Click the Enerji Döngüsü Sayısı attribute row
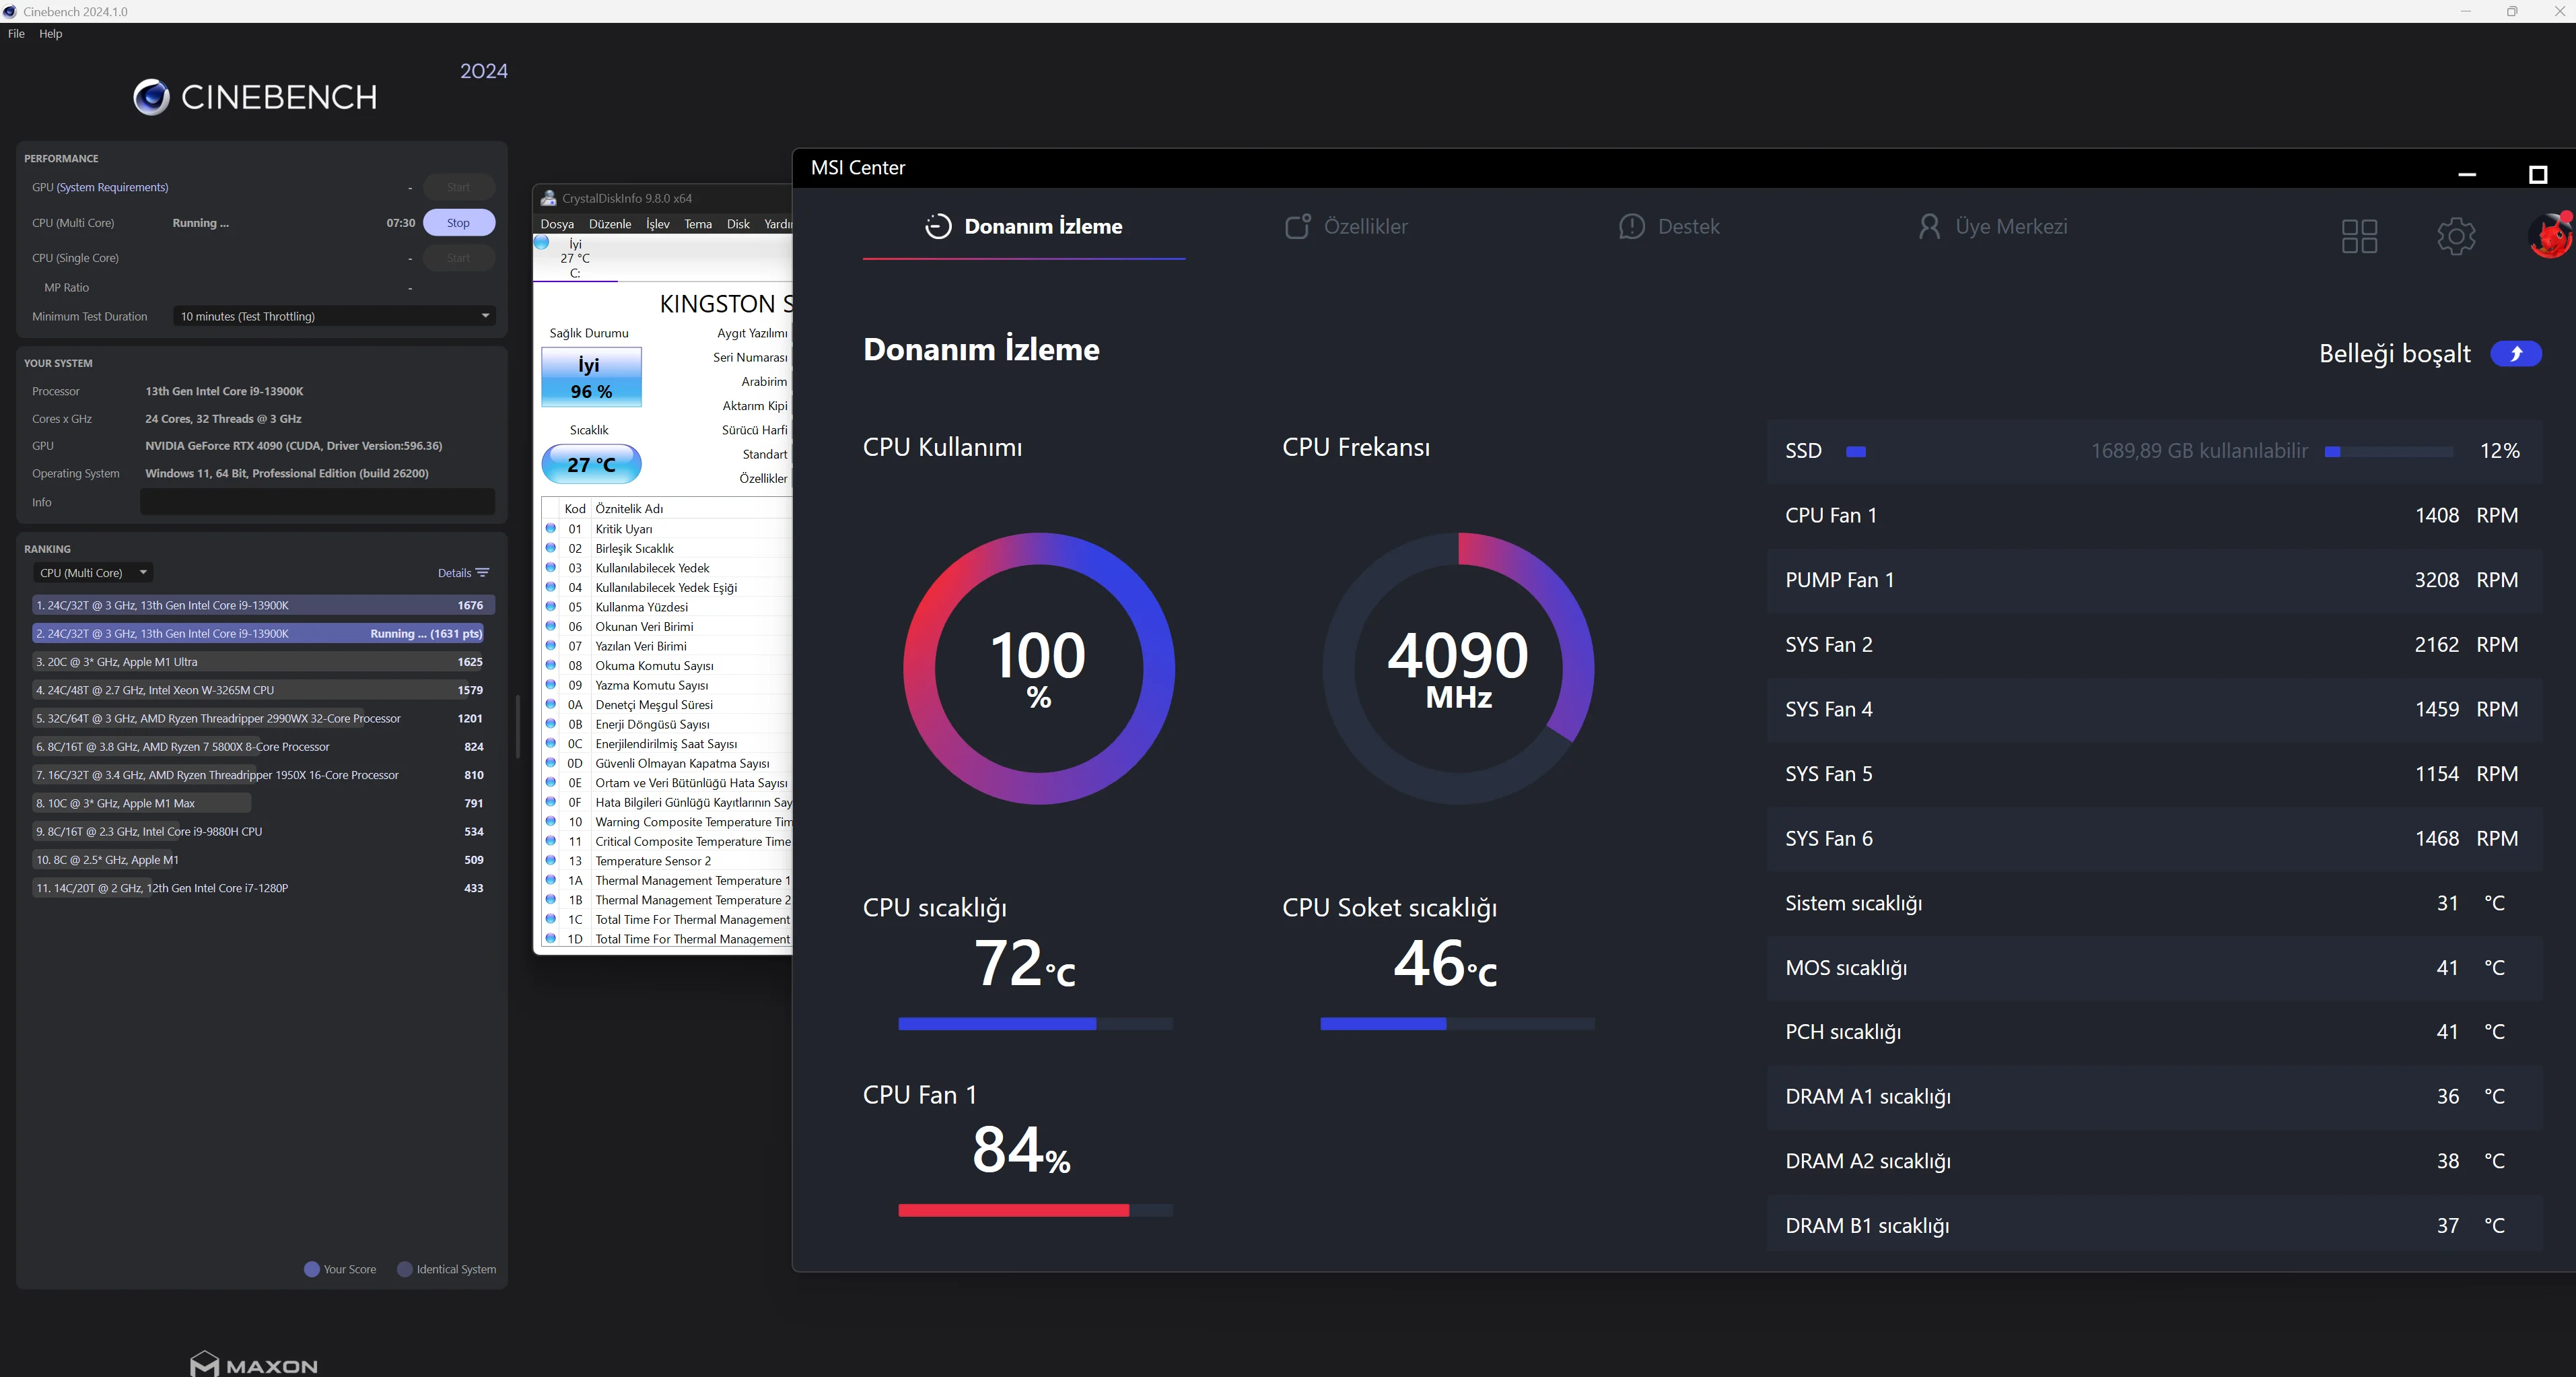 tap(667, 724)
